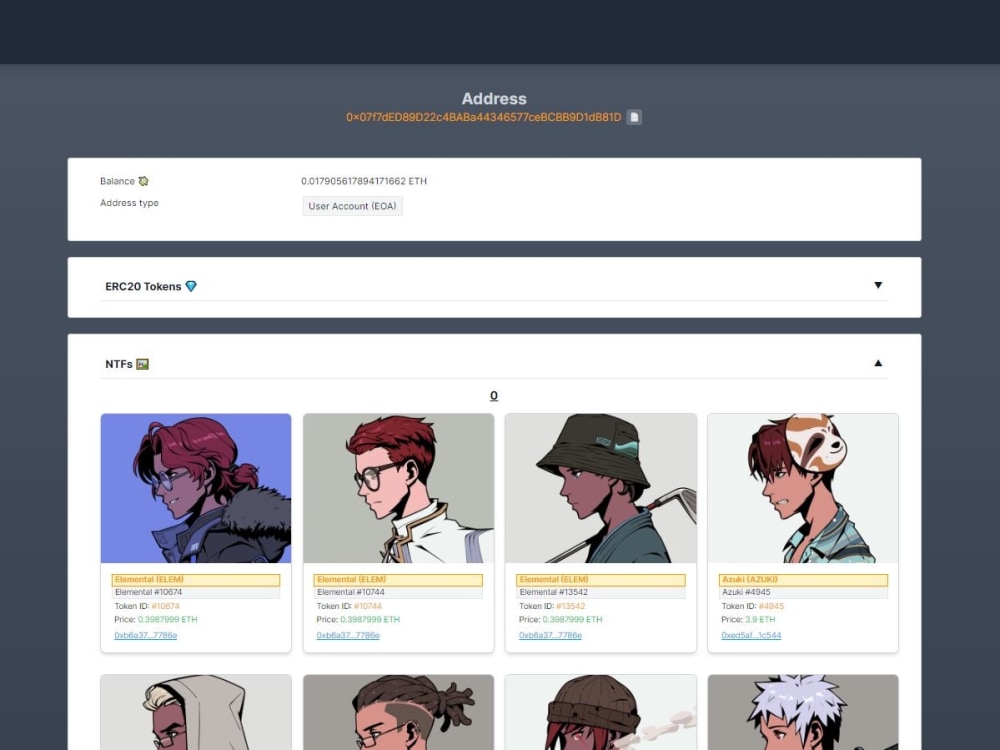Click the orange wallet address link
1000x750 pixels.
click(483, 117)
